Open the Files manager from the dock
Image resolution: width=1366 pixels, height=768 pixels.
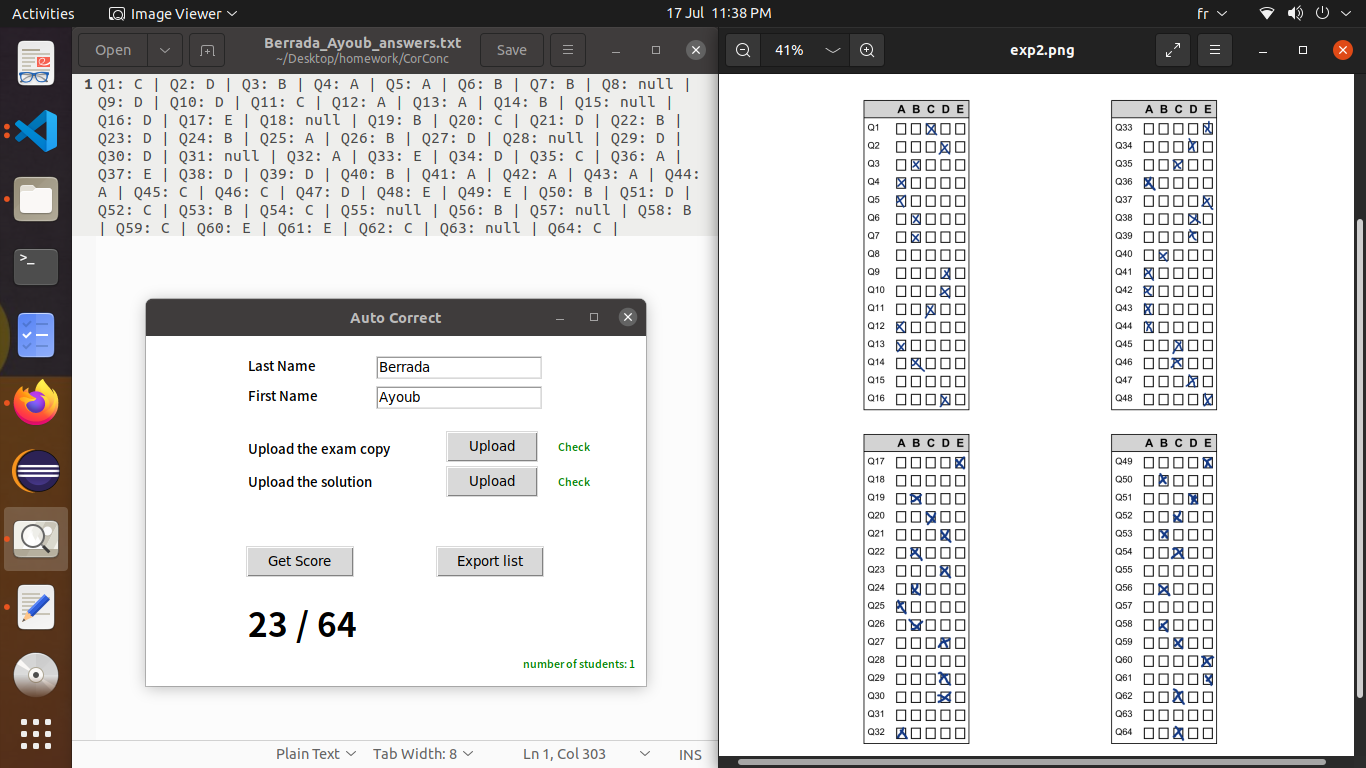[x=36, y=199]
